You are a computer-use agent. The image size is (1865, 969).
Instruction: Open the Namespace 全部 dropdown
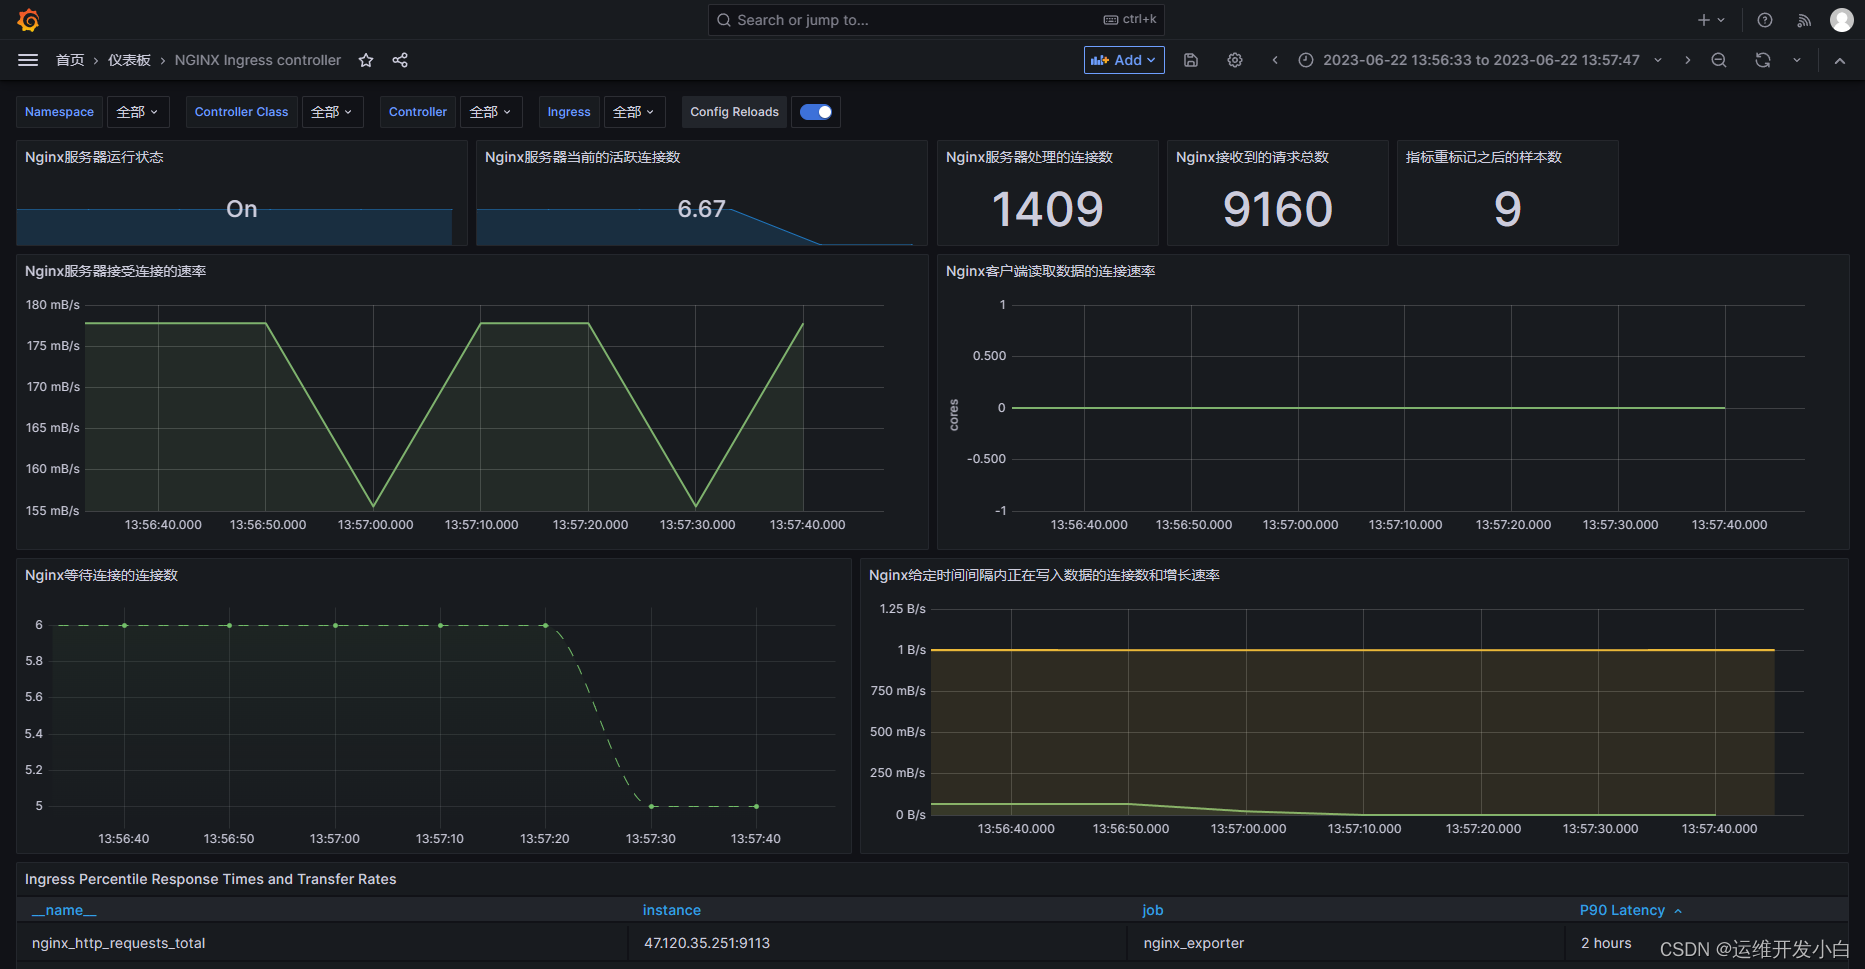(x=138, y=112)
